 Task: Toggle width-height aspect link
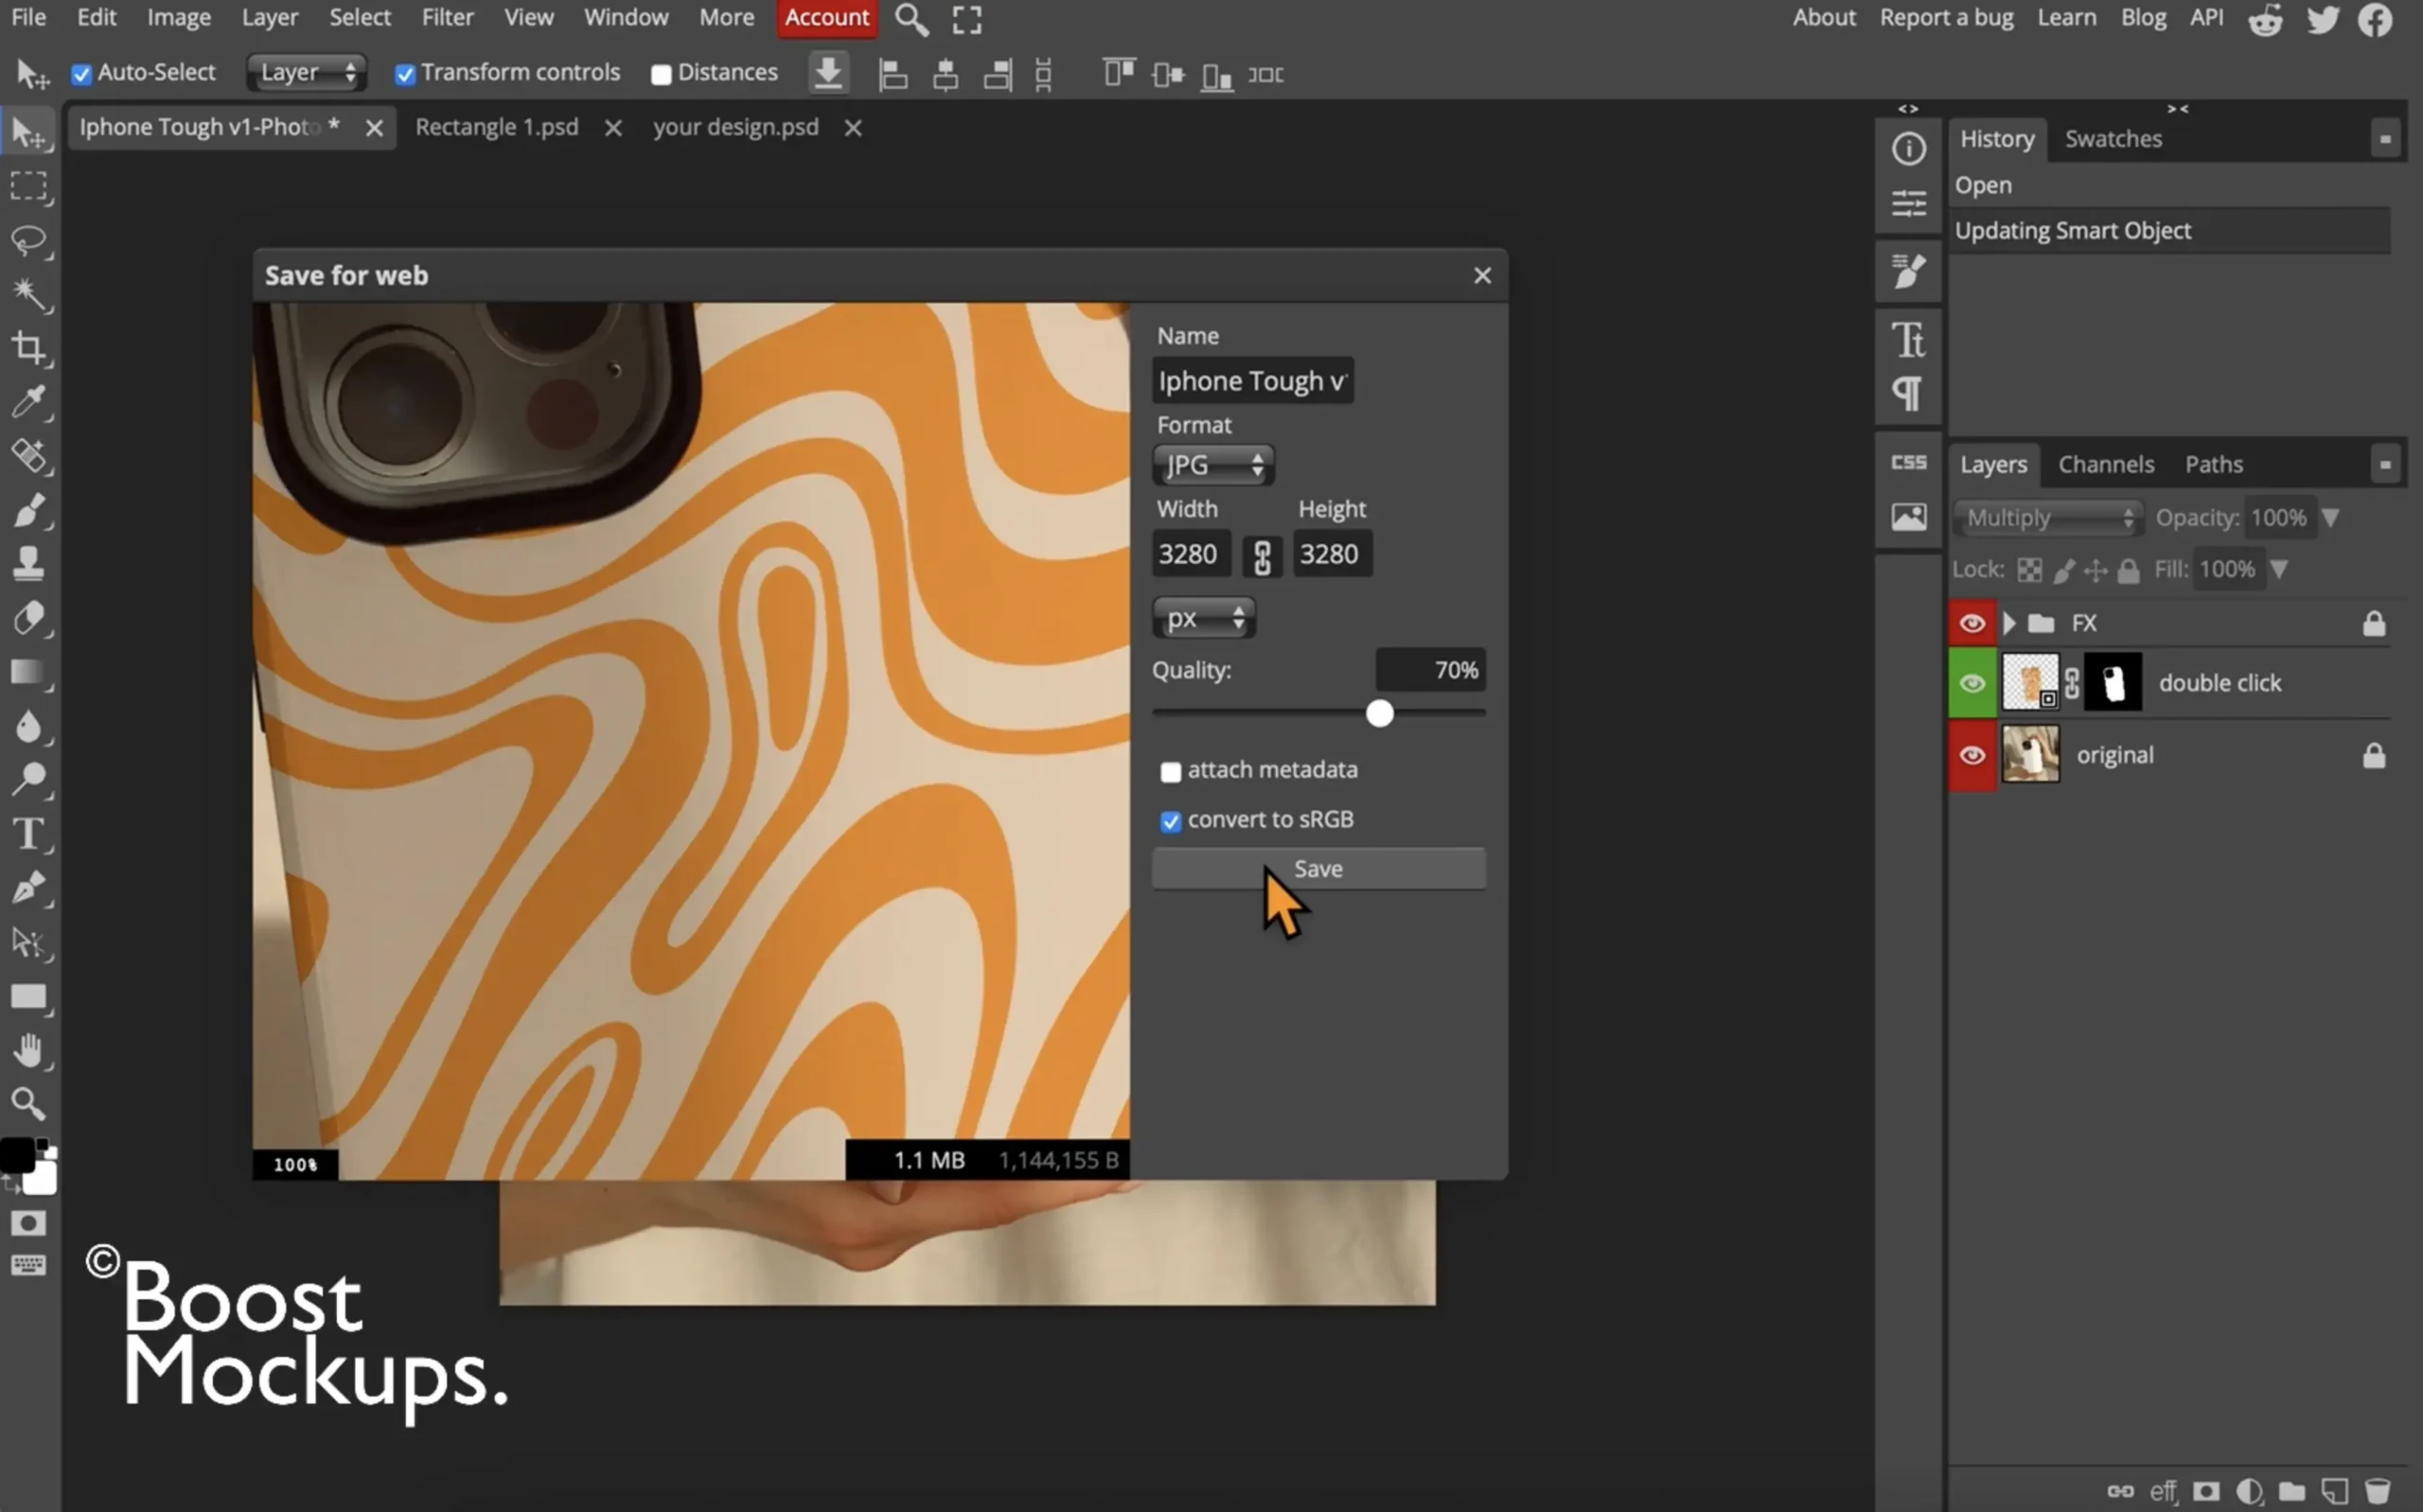(x=1262, y=555)
